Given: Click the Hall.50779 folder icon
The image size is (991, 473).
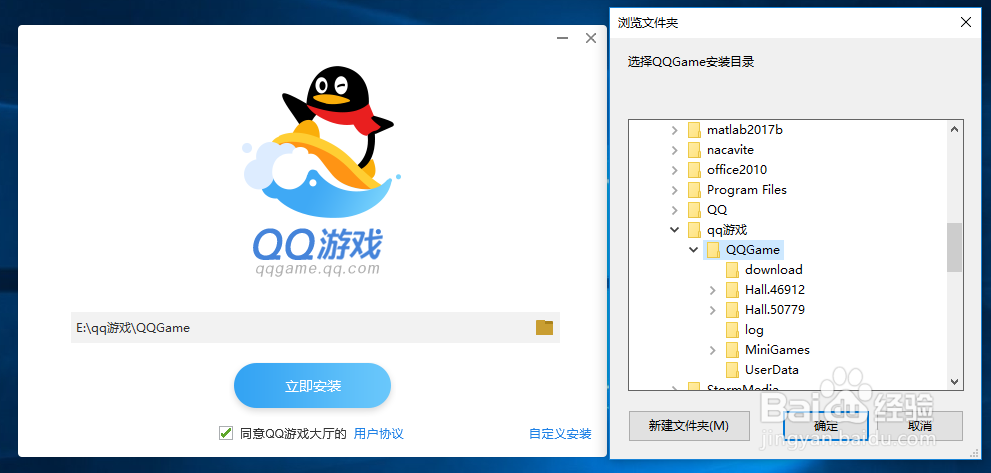Looking at the screenshot, I should (x=733, y=310).
